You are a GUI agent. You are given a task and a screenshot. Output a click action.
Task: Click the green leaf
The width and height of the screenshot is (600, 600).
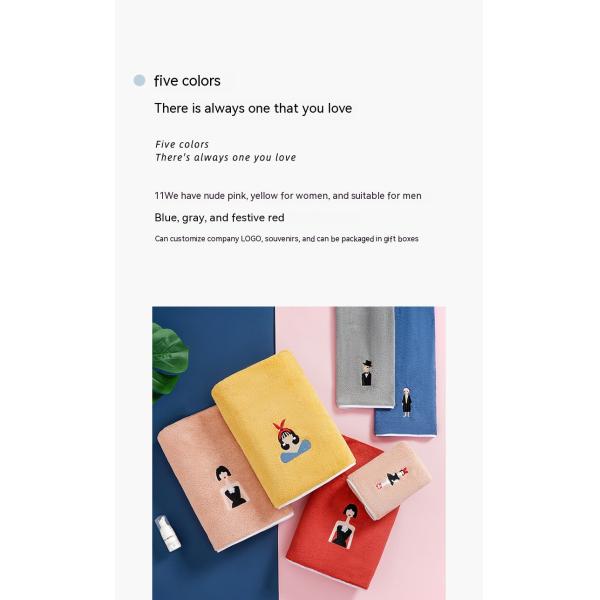click(x=168, y=364)
